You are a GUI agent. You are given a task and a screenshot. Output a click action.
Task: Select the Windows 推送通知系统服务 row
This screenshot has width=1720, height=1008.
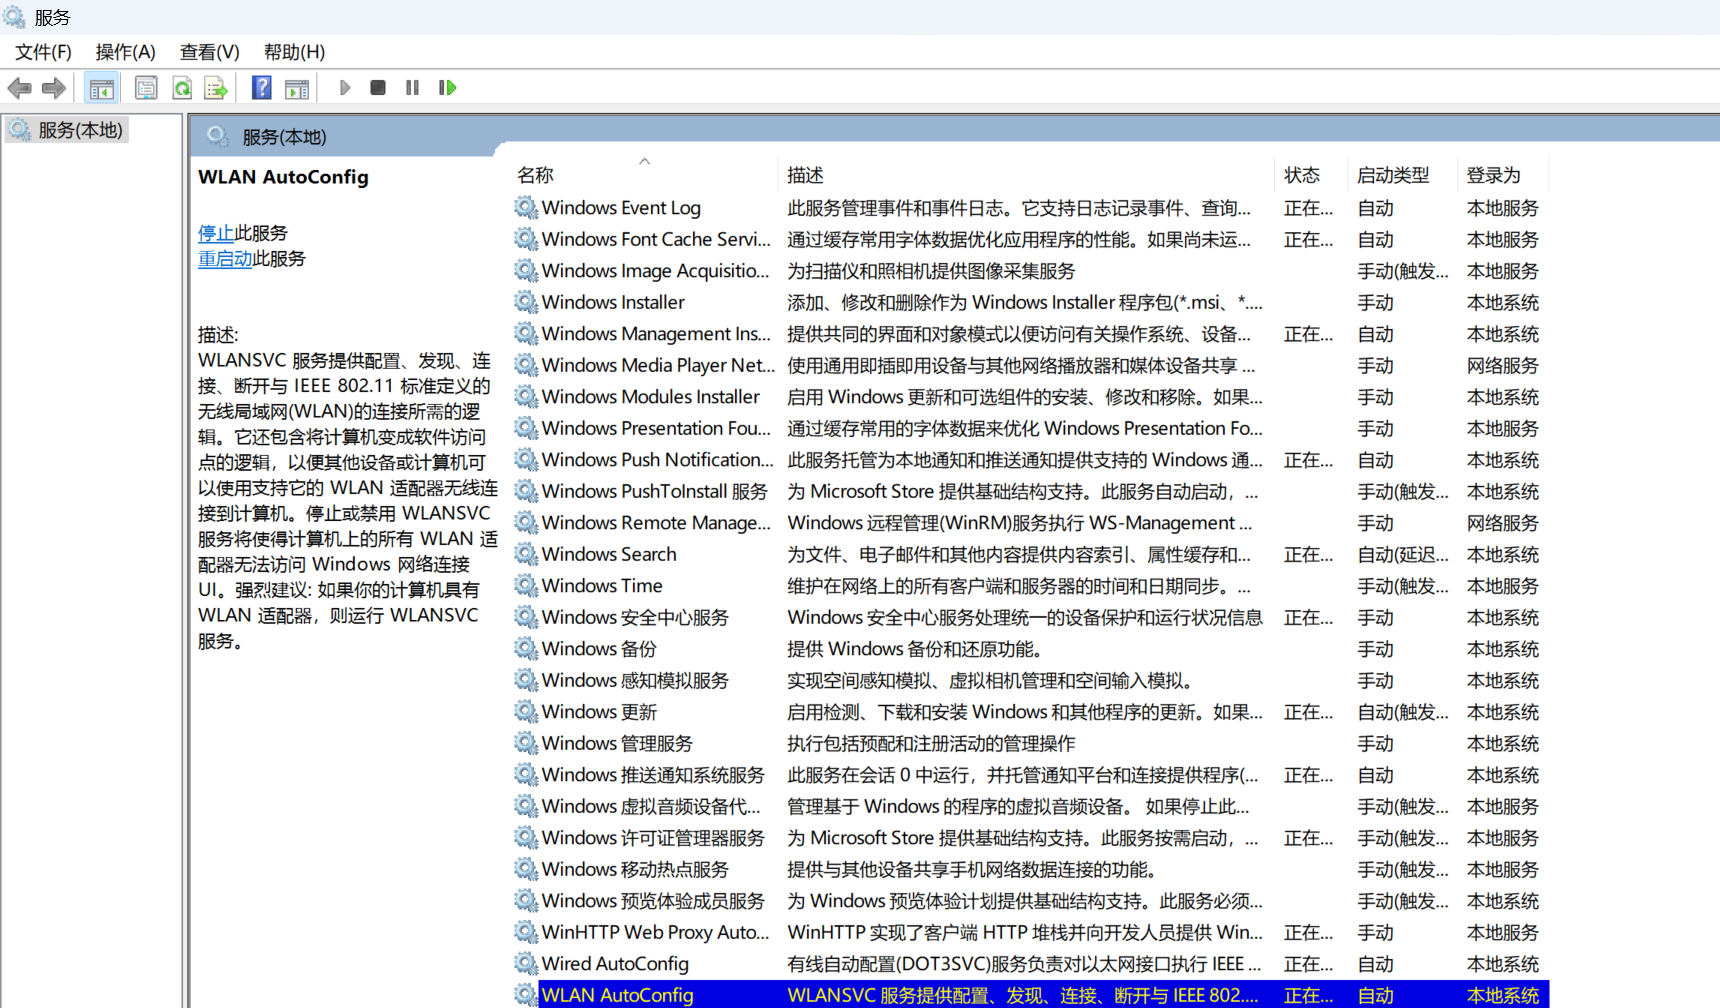[1030, 775]
